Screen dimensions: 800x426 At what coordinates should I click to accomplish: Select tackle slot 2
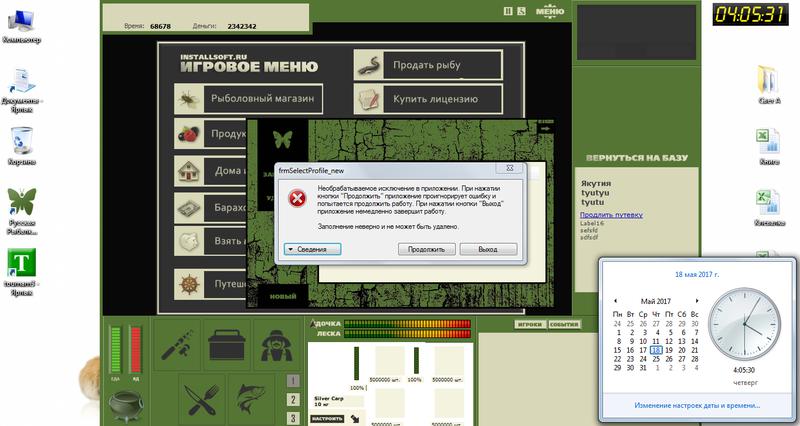[293, 399]
